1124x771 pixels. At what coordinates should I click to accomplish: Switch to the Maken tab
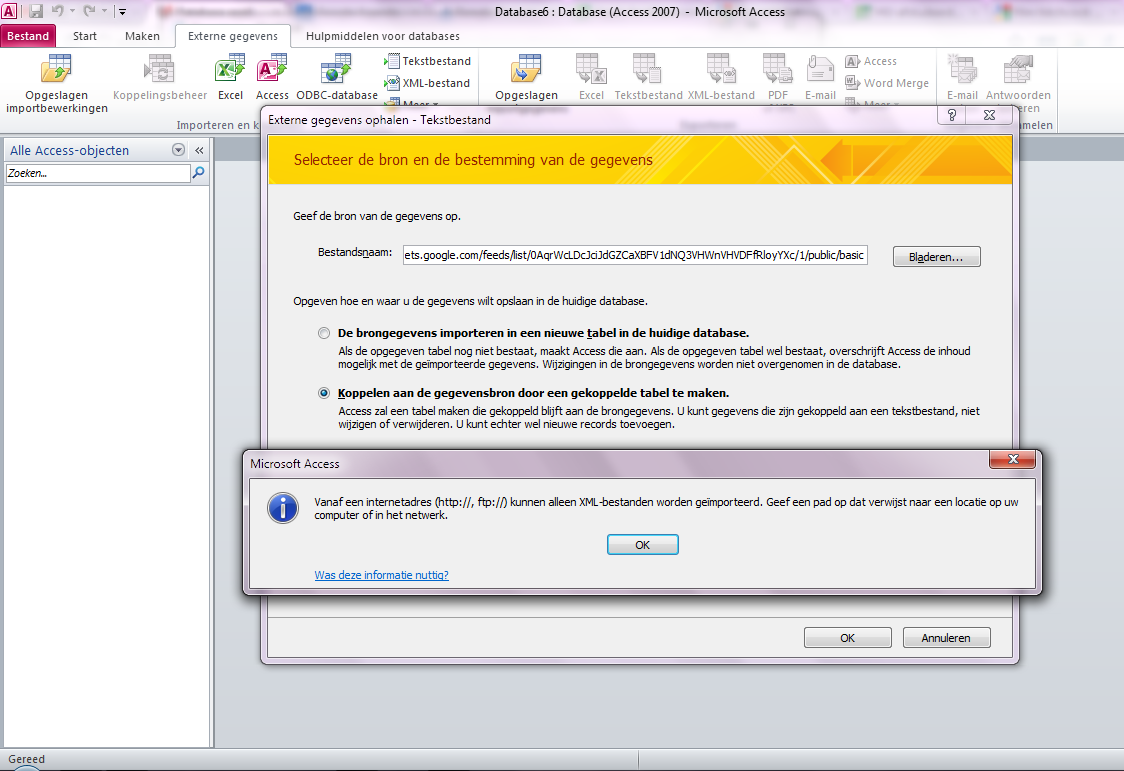pyautogui.click(x=142, y=36)
